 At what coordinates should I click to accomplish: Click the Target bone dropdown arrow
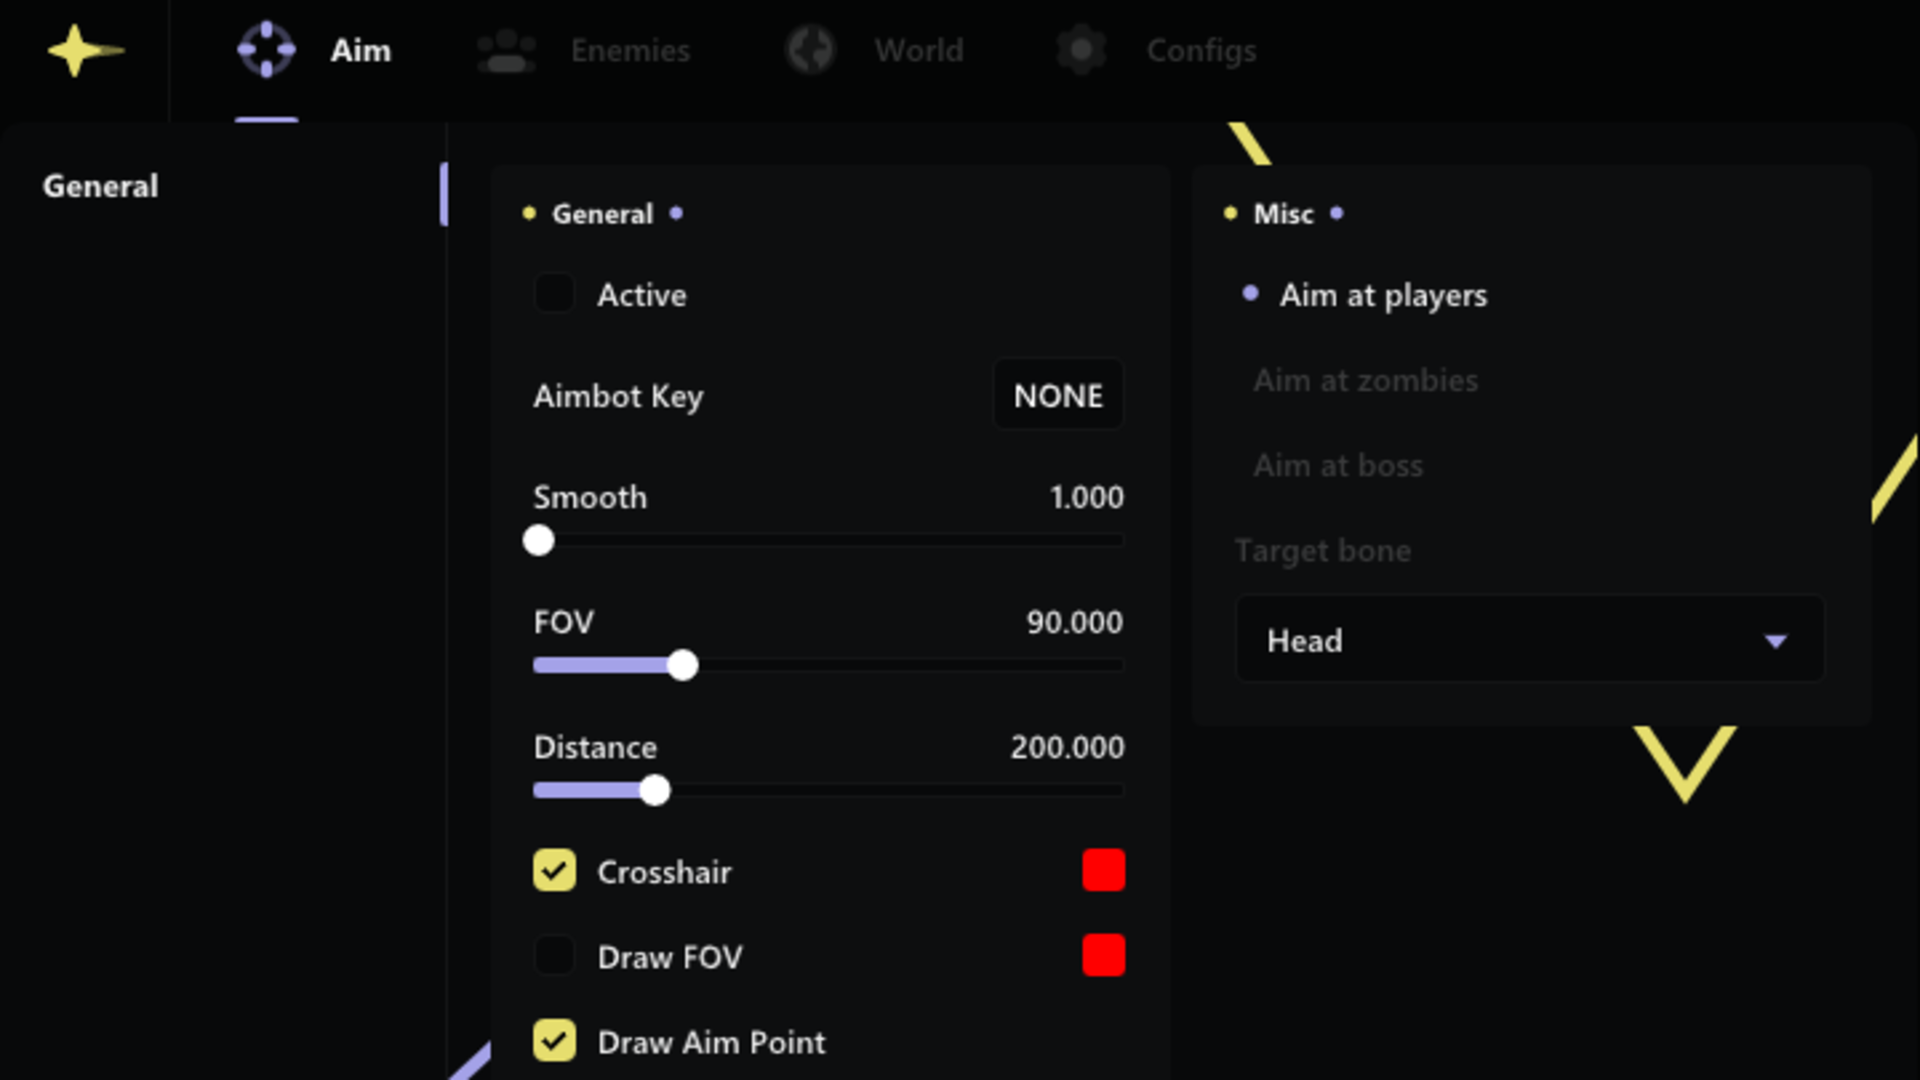[1775, 641]
